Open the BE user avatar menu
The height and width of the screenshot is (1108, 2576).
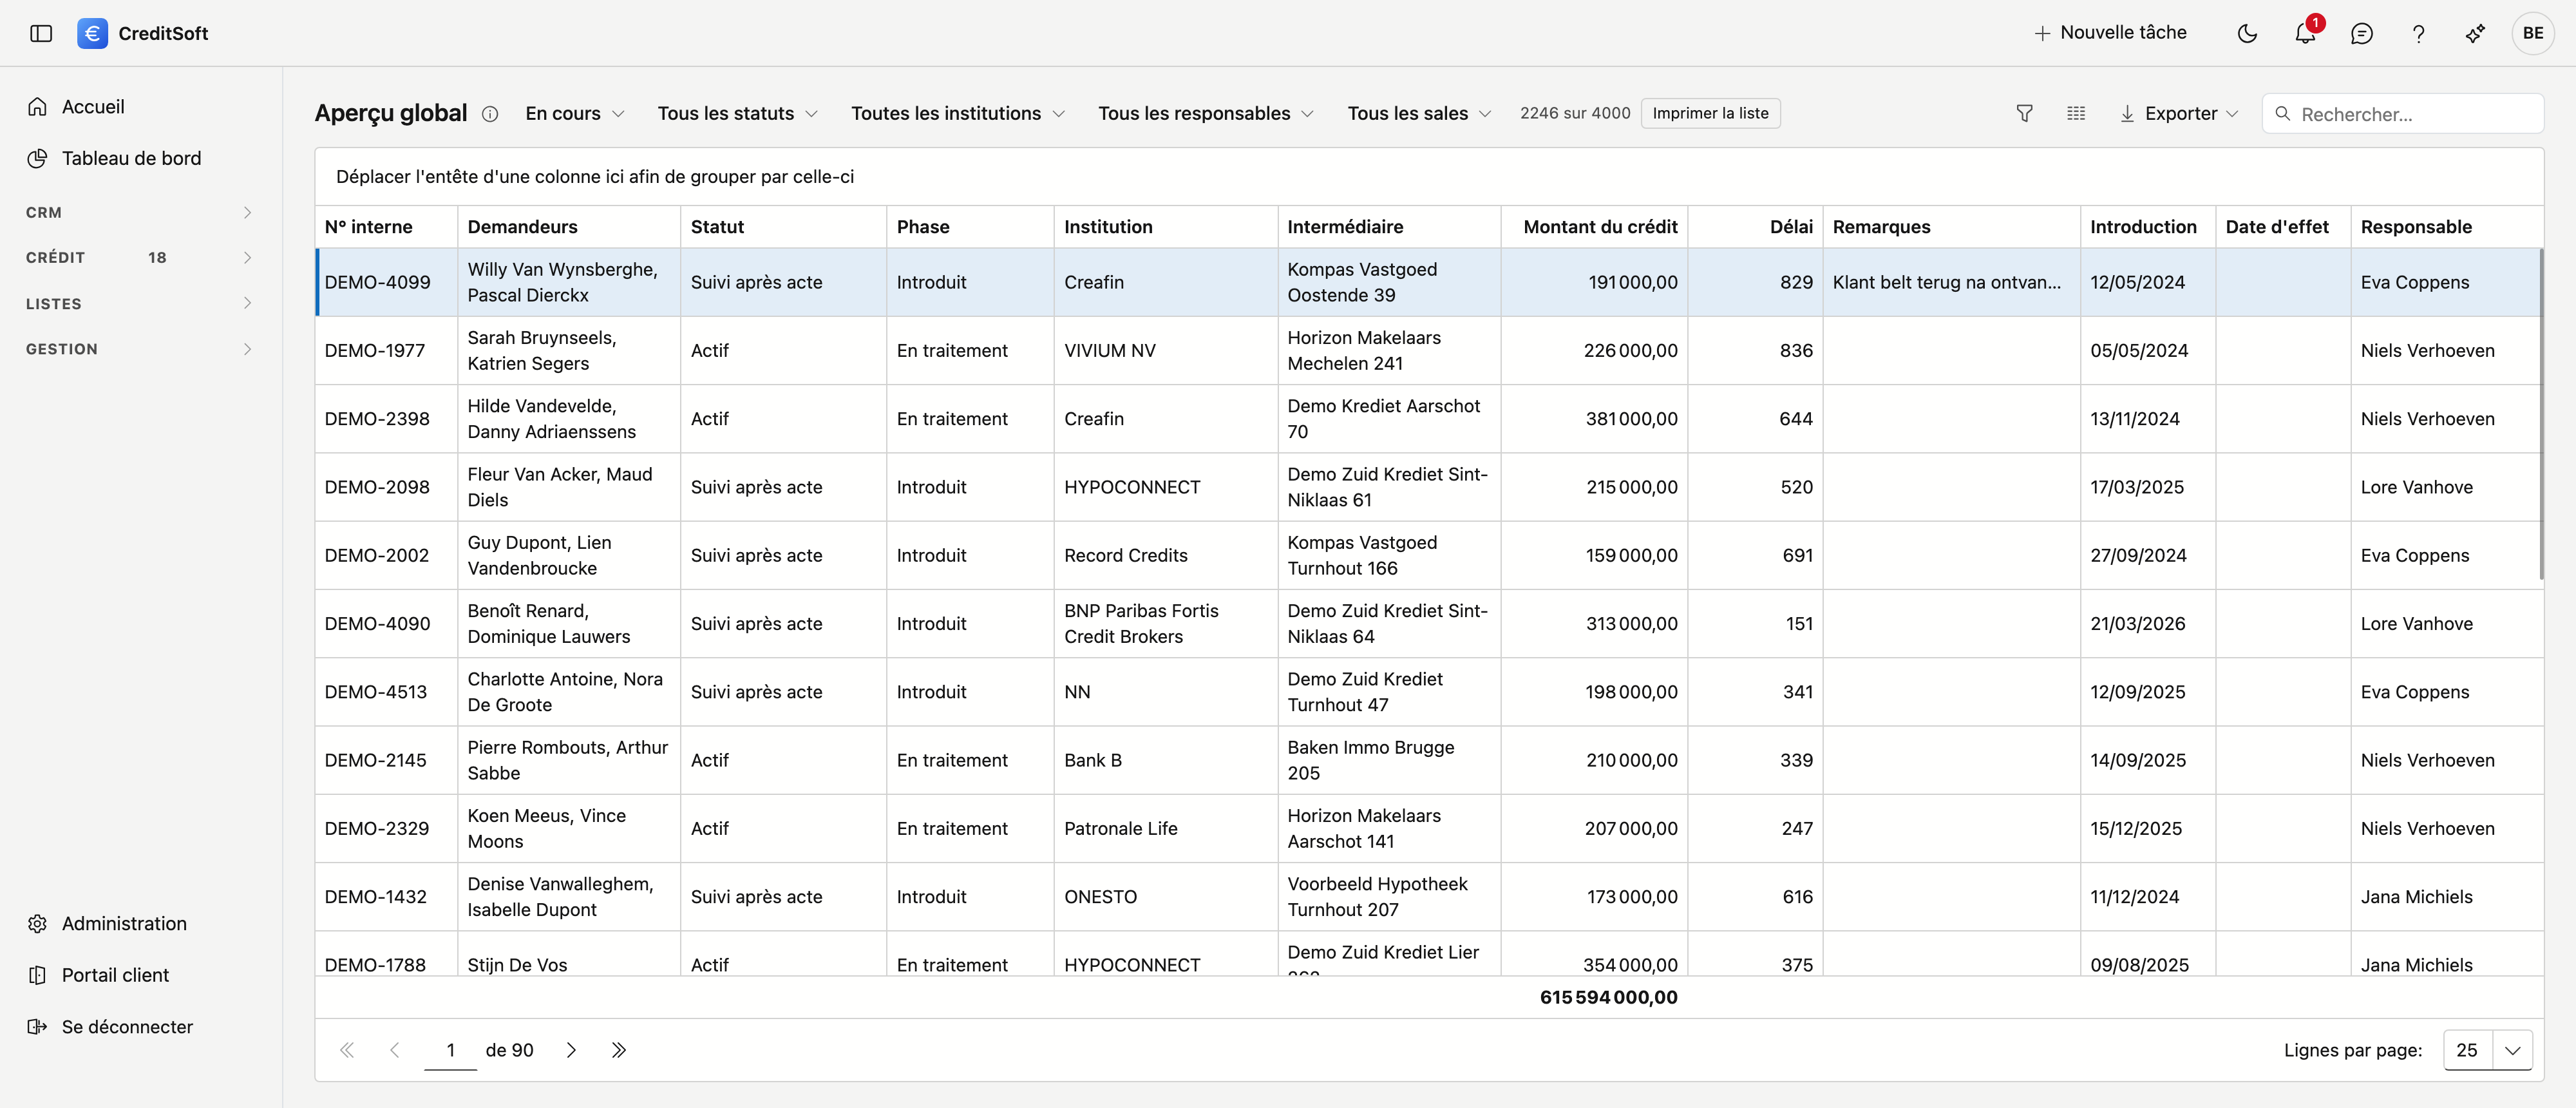(2532, 33)
